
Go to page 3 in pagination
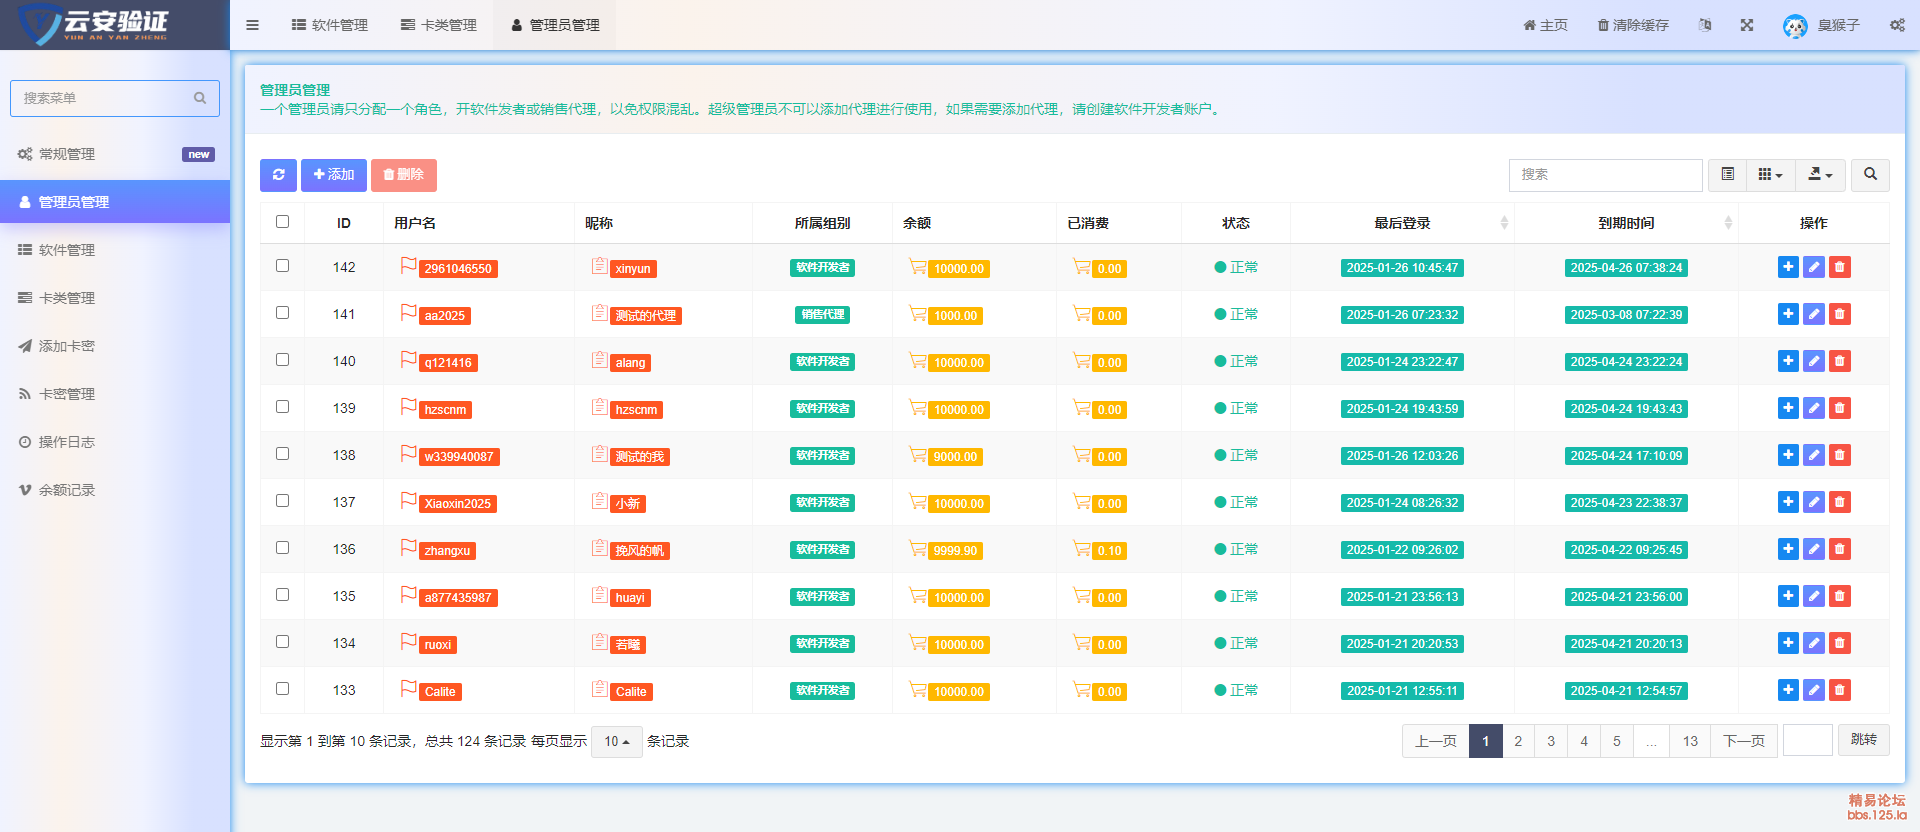[1551, 741]
